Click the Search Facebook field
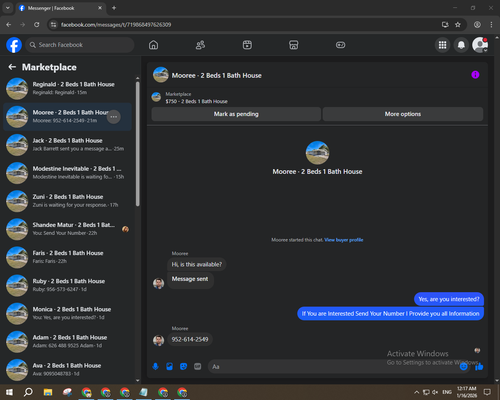This screenshot has width=500, height=400. (80, 45)
